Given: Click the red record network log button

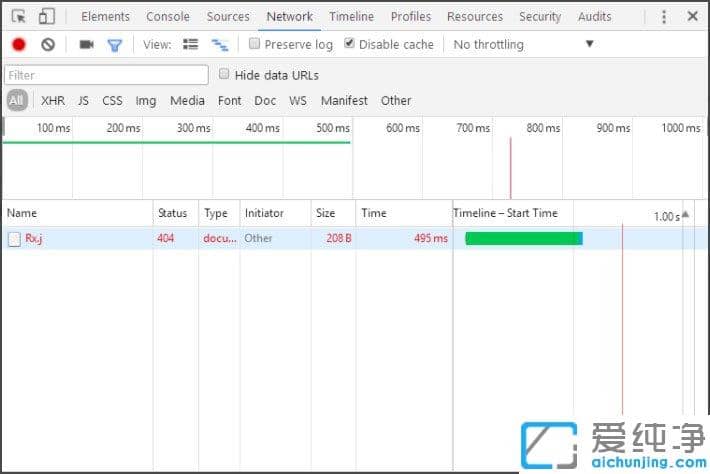Looking at the screenshot, I should coord(18,45).
